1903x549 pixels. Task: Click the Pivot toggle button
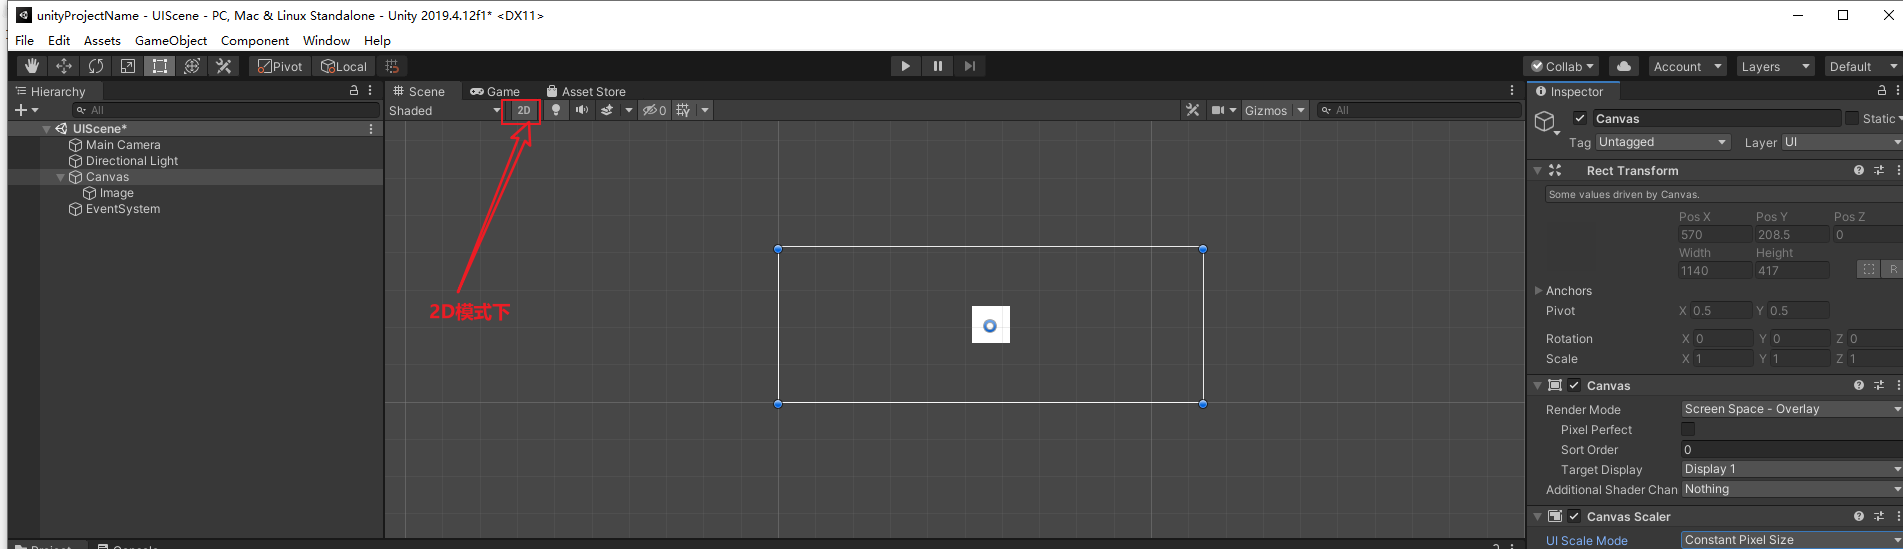coord(280,66)
